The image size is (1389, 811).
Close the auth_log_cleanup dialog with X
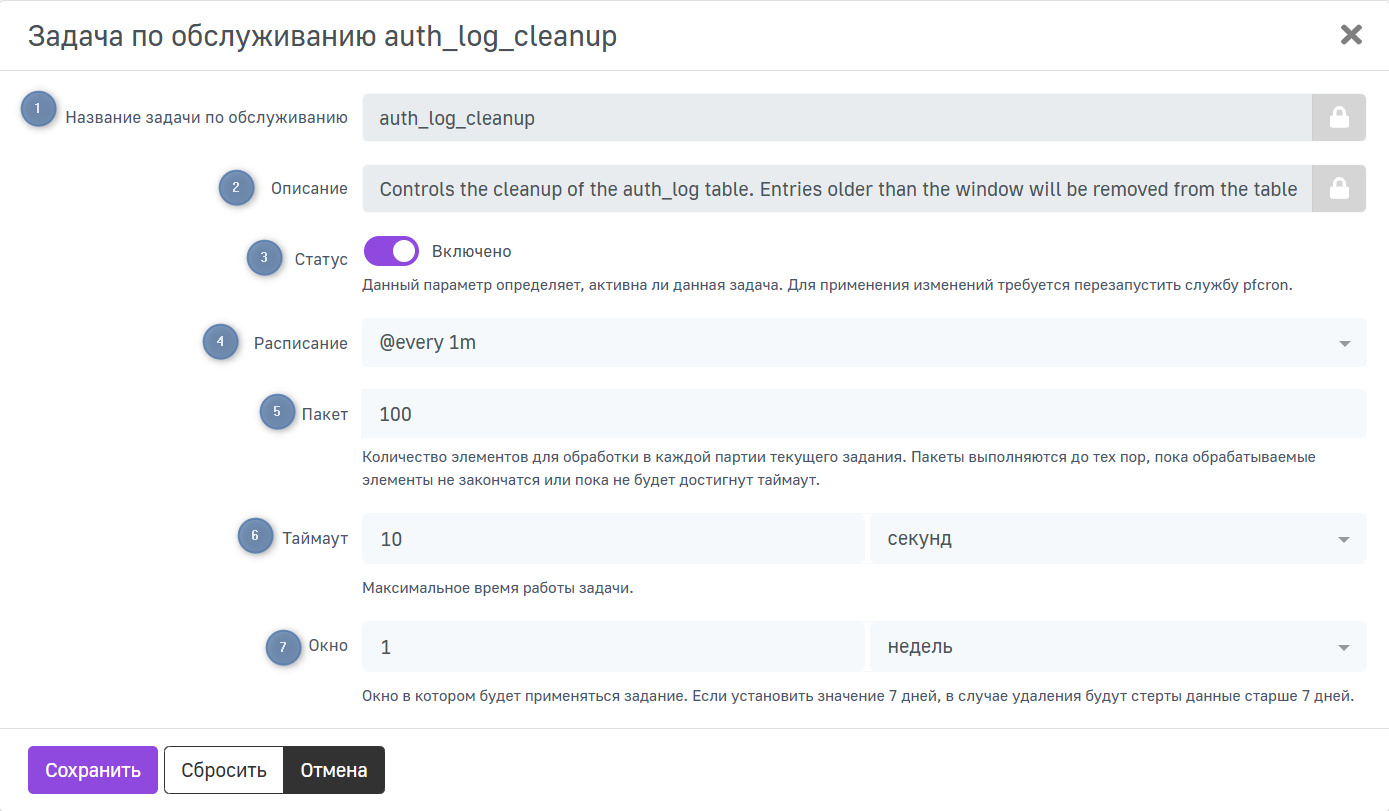(x=1351, y=35)
